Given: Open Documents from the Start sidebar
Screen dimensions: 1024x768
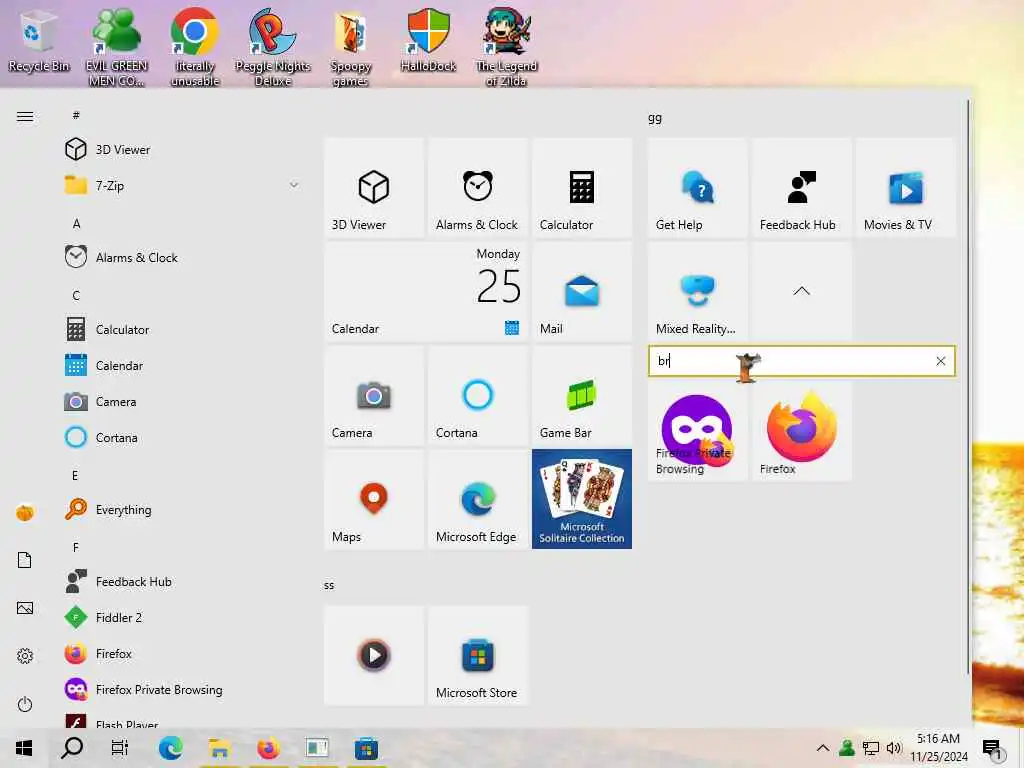Looking at the screenshot, I should [x=25, y=560].
